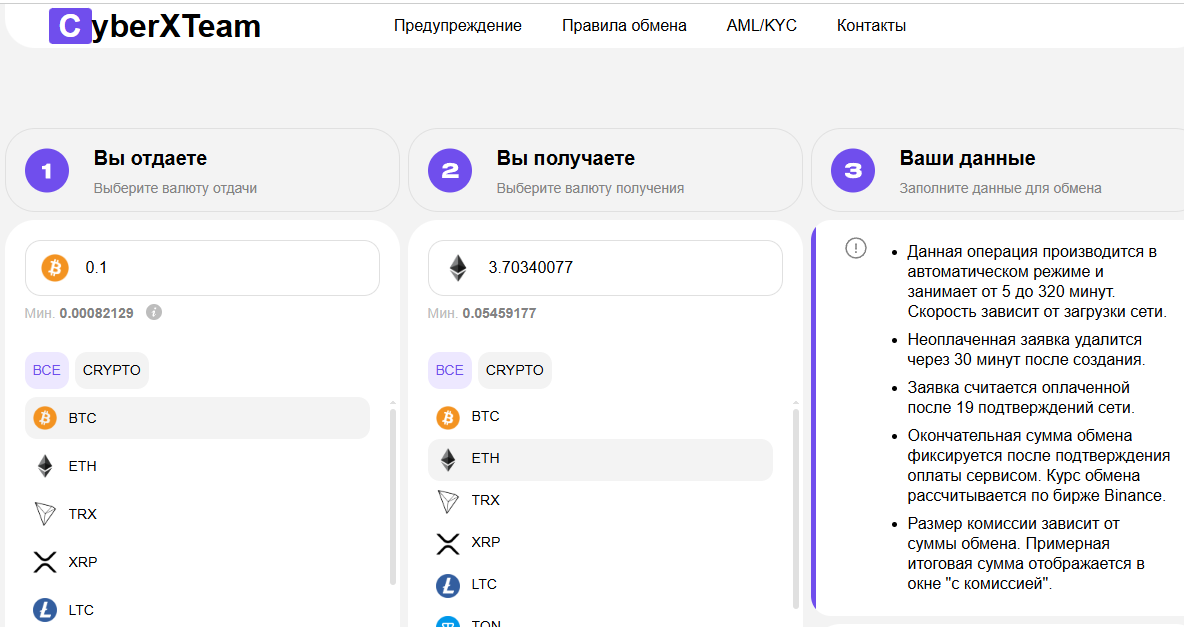
Task: Click the step 3 circle icon
Action: (x=853, y=171)
